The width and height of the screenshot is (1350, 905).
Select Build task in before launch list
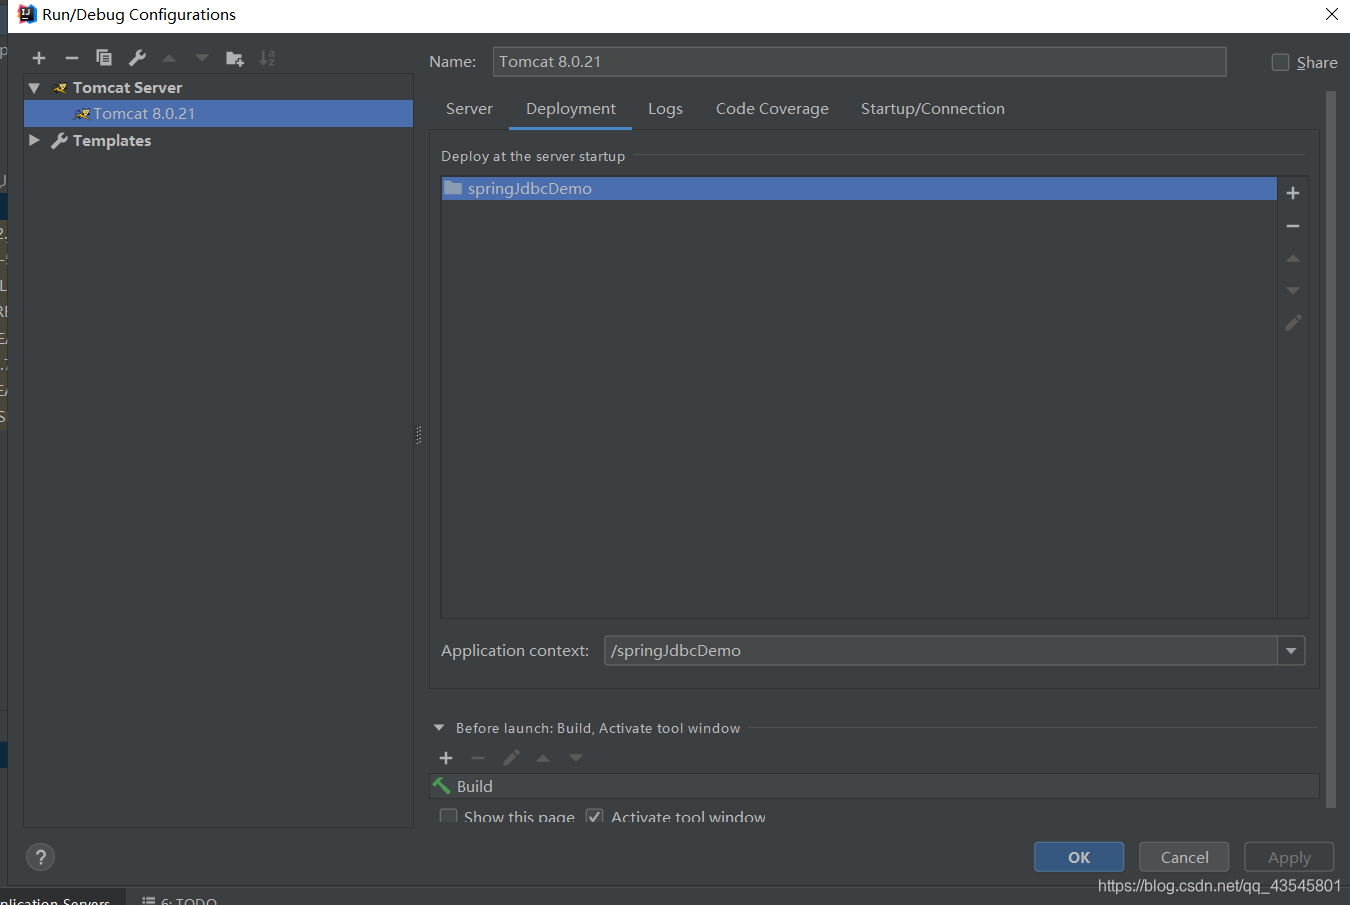pyautogui.click(x=874, y=786)
